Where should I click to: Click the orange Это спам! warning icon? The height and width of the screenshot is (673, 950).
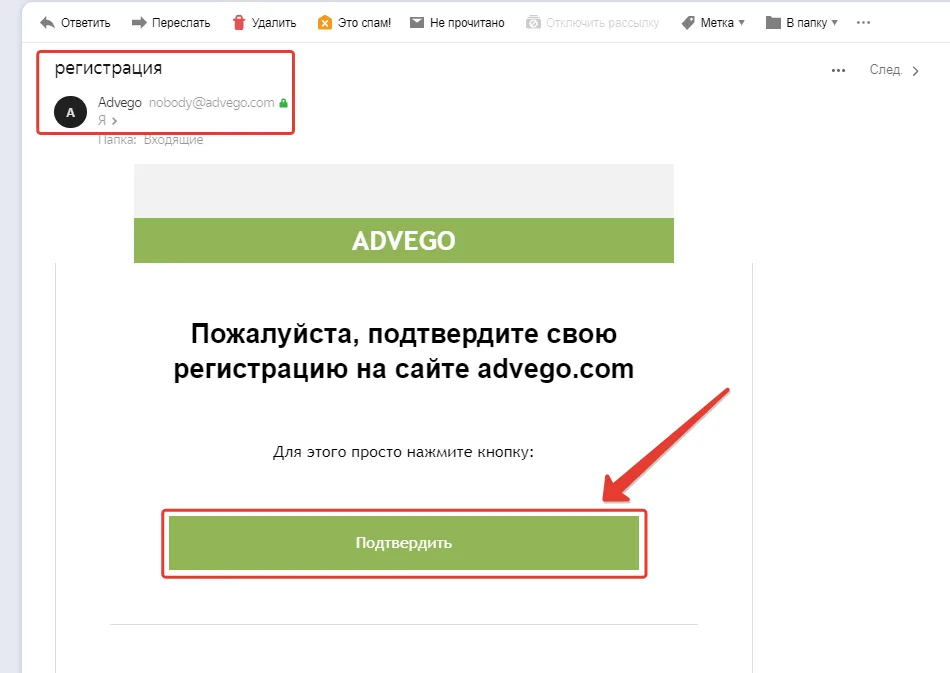[323, 21]
